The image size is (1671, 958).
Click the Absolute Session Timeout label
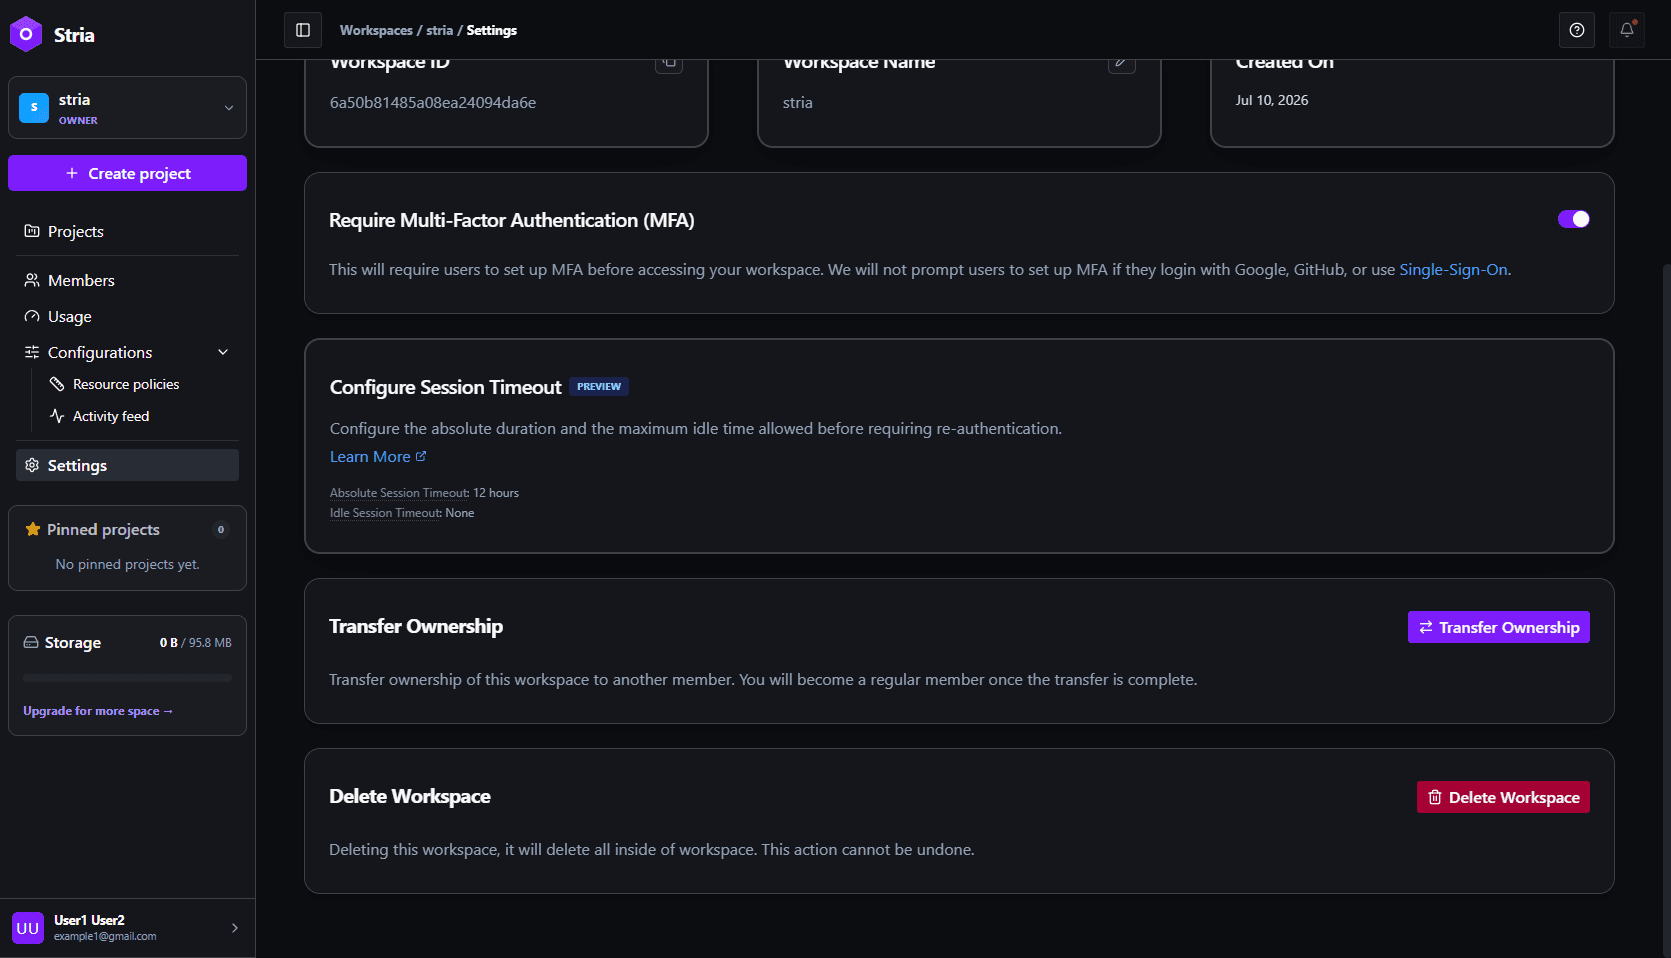tap(399, 493)
